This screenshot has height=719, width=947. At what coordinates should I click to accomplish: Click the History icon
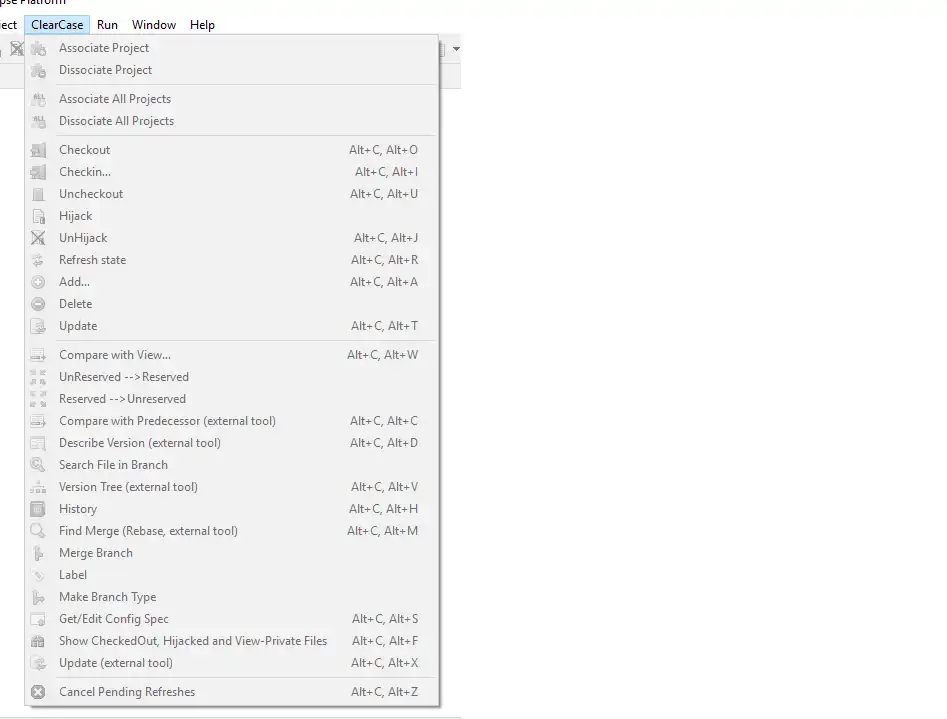38,509
